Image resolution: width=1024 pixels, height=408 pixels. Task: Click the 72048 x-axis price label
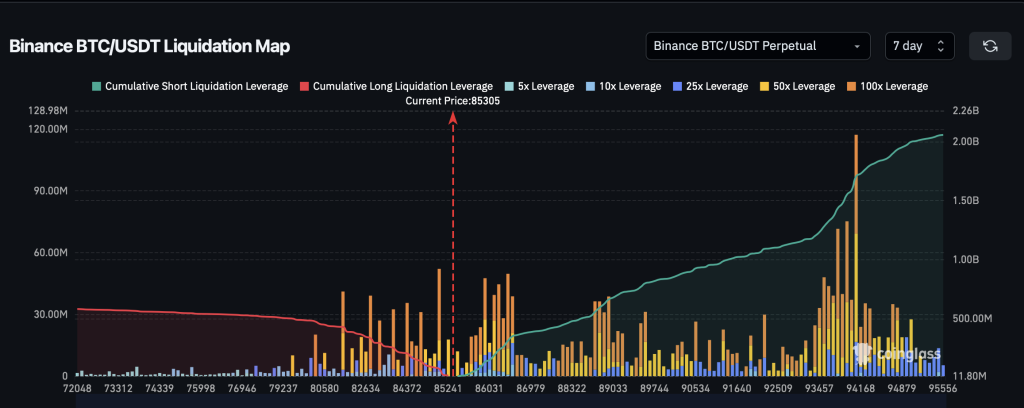tap(79, 387)
